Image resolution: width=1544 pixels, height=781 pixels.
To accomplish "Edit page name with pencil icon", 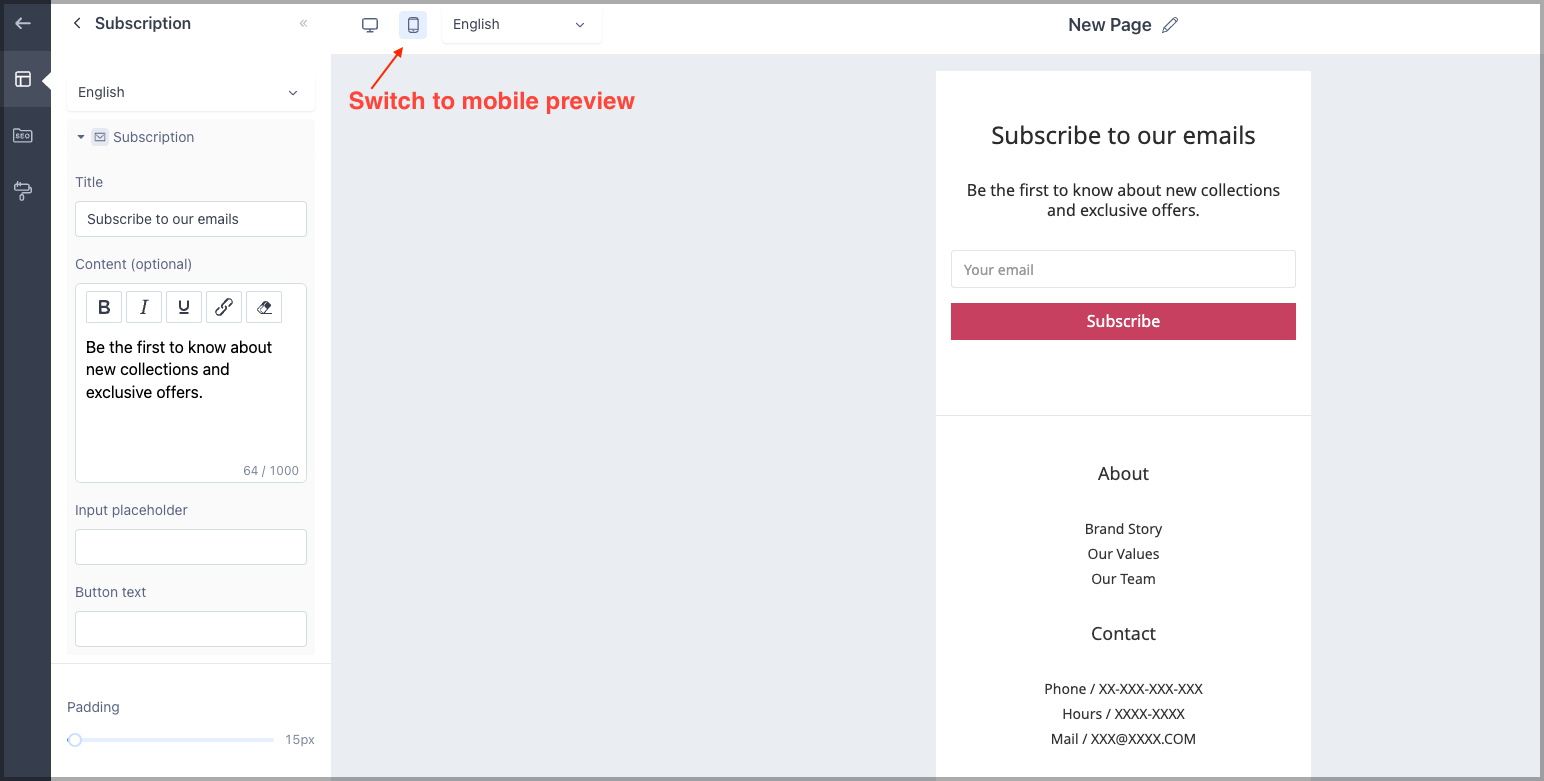I will 1170,25.
